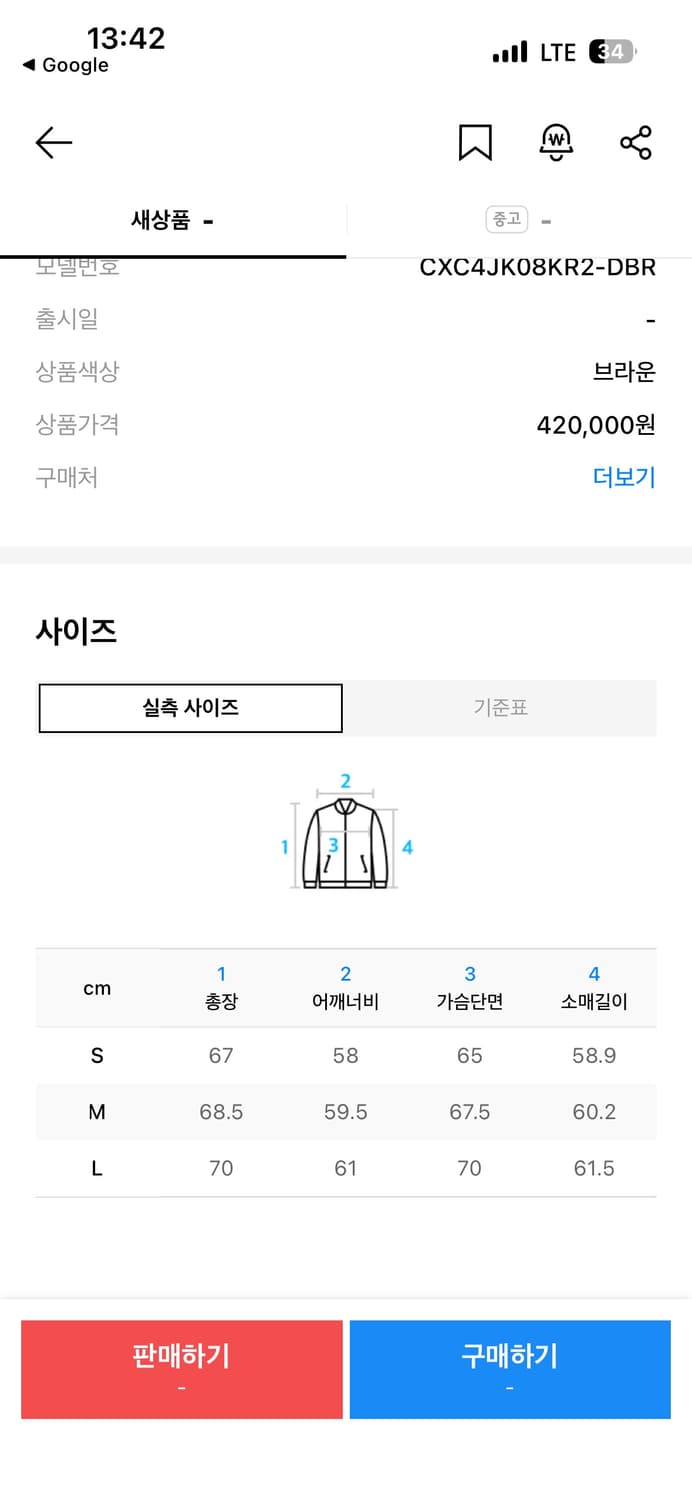The image size is (692, 1500).
Task: Share this product listing
Action: coord(637,143)
